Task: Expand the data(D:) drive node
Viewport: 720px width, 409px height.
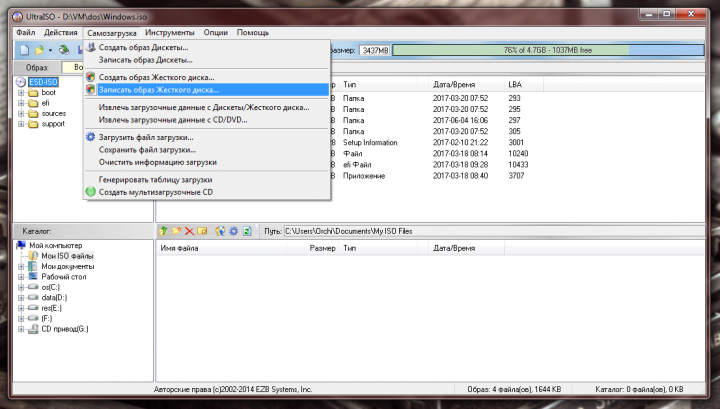Action: point(21,297)
